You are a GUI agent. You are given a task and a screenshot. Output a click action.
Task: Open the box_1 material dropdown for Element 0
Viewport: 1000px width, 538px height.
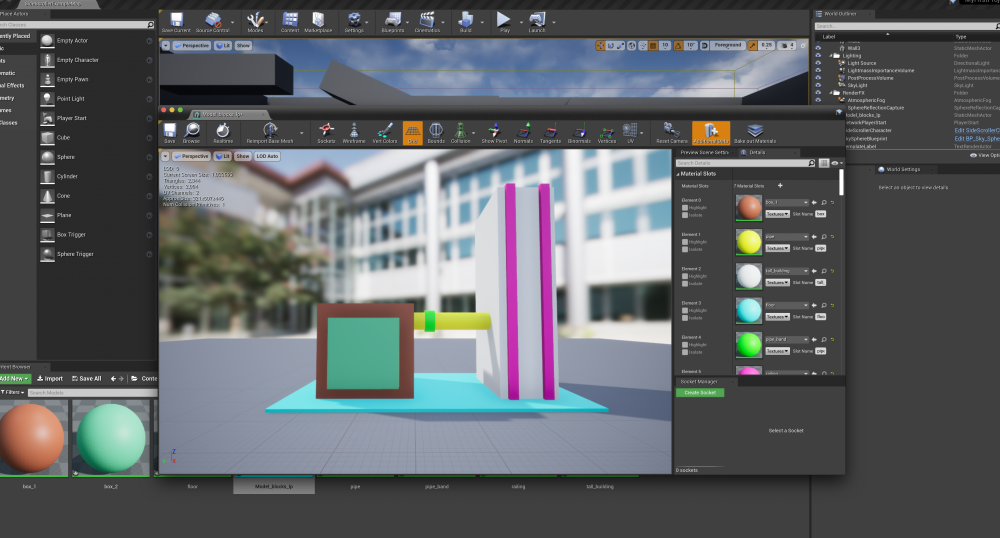787,202
